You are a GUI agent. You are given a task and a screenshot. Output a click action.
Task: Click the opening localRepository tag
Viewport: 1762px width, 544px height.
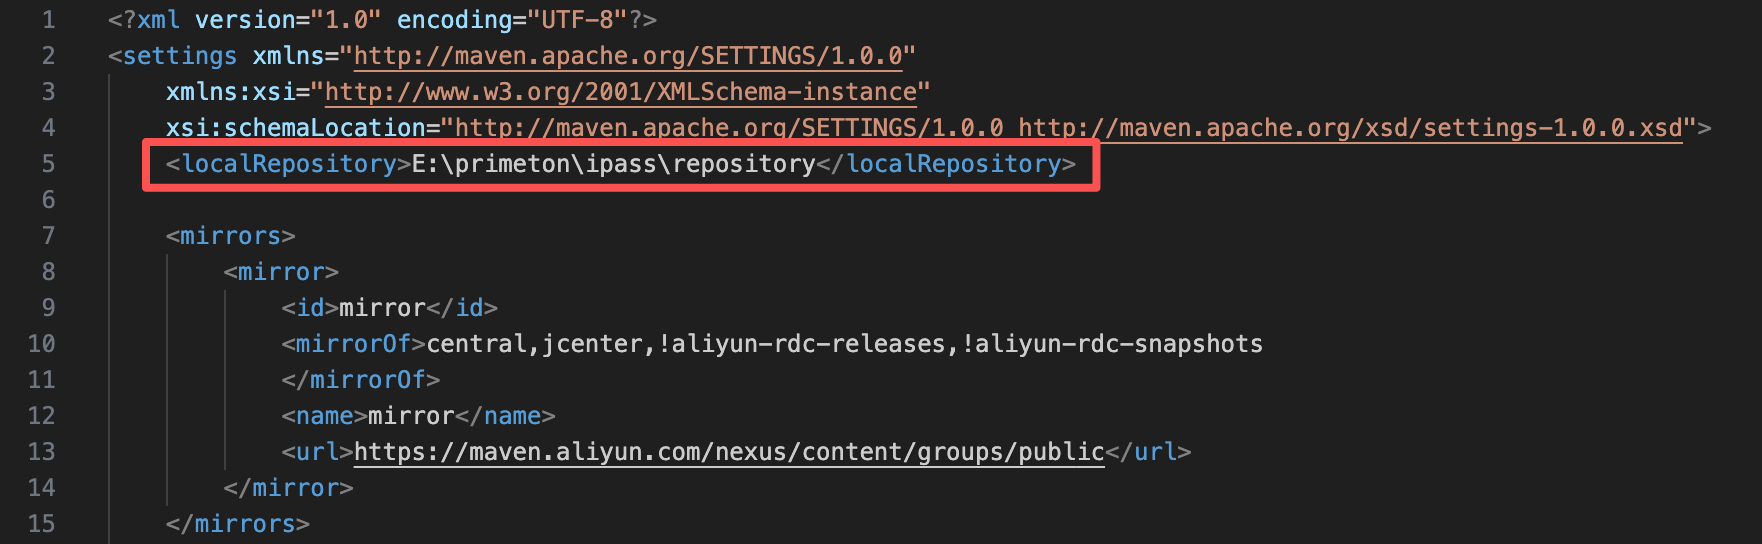[x=289, y=164]
